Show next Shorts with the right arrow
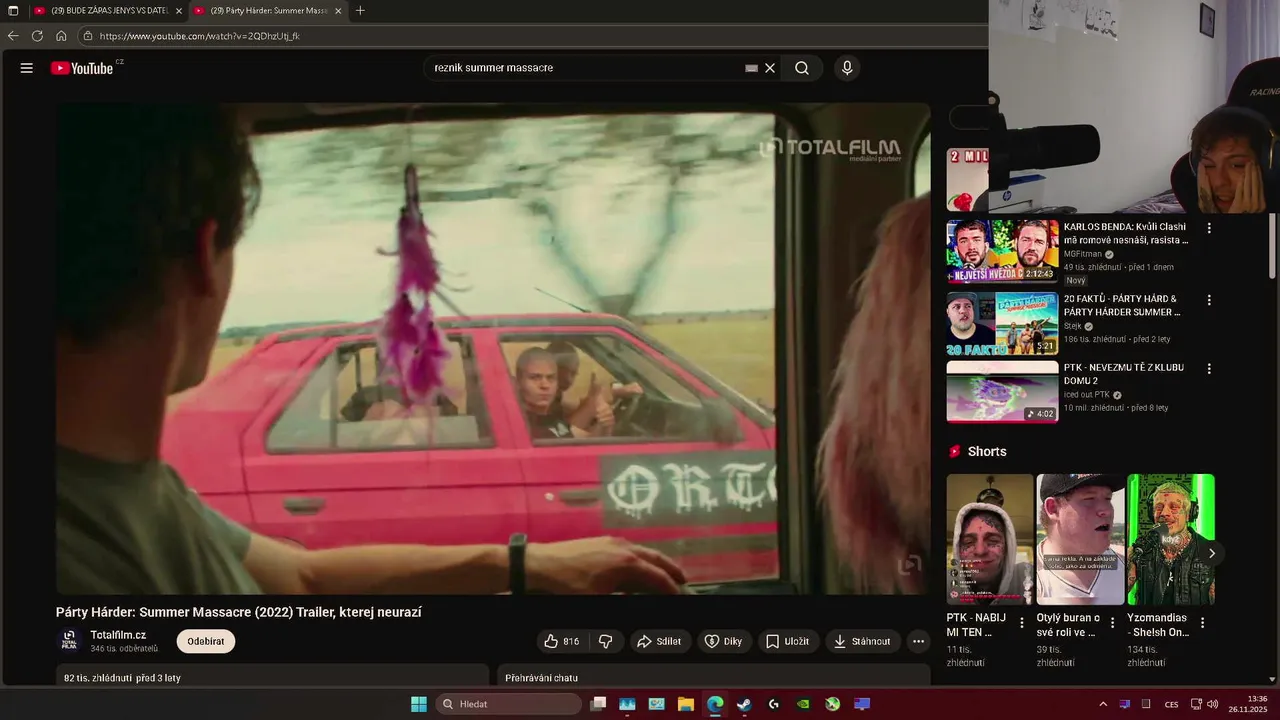Viewport: 1280px width, 720px height. (x=1212, y=553)
